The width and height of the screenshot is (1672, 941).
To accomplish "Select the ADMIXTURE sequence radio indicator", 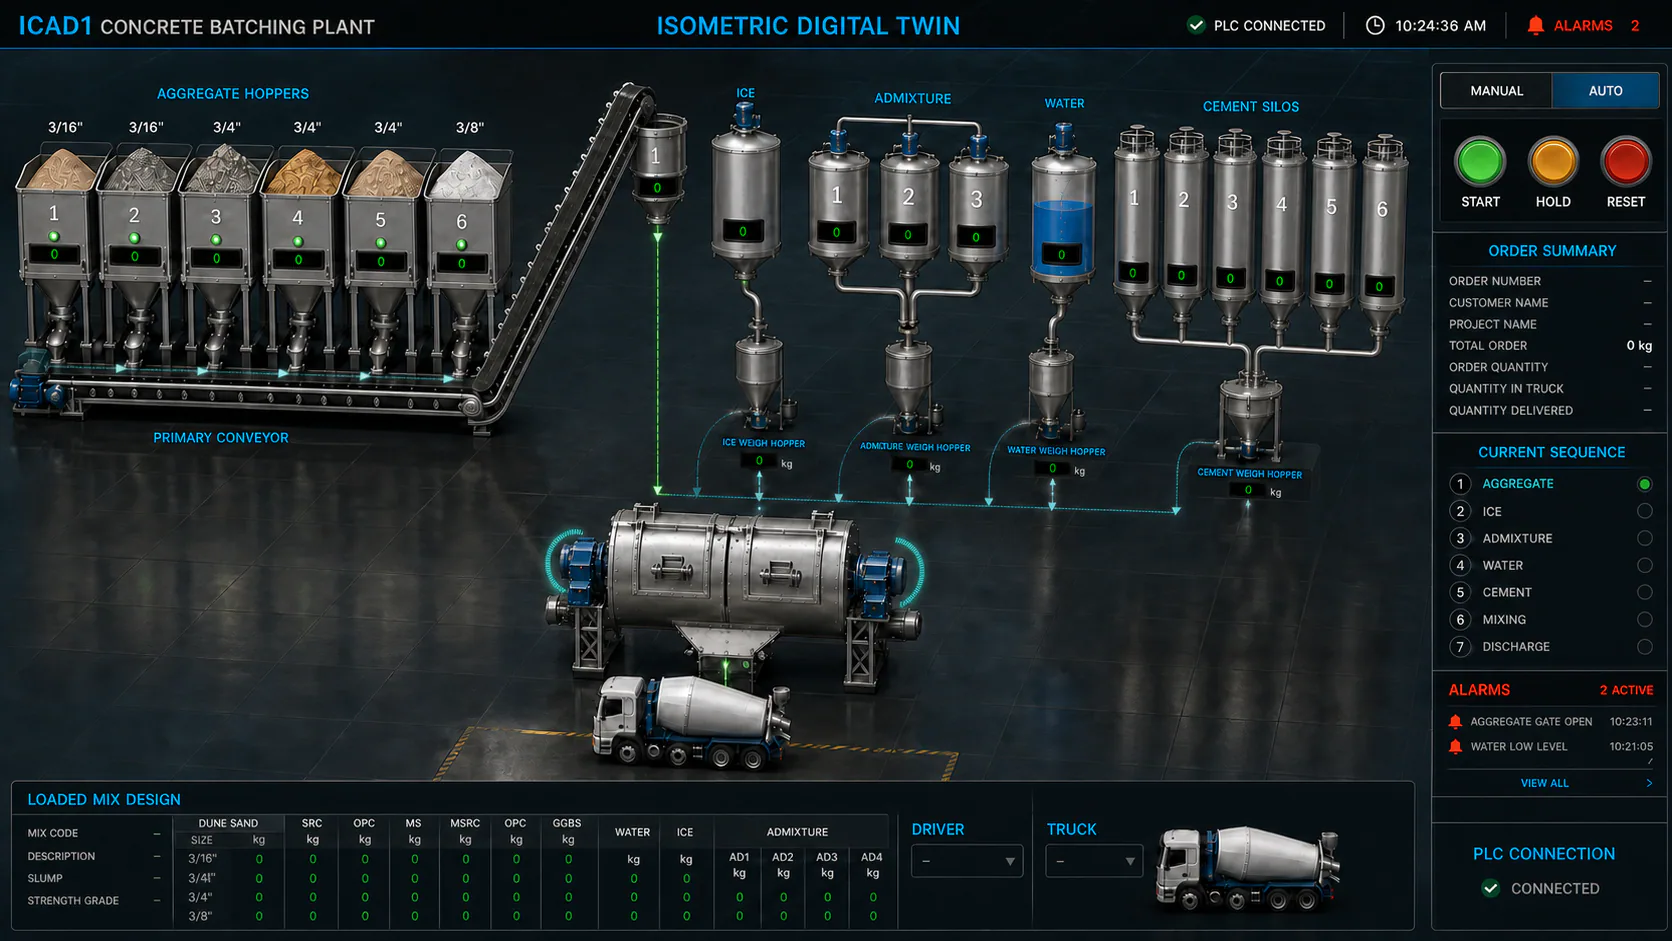I will [x=1644, y=538].
